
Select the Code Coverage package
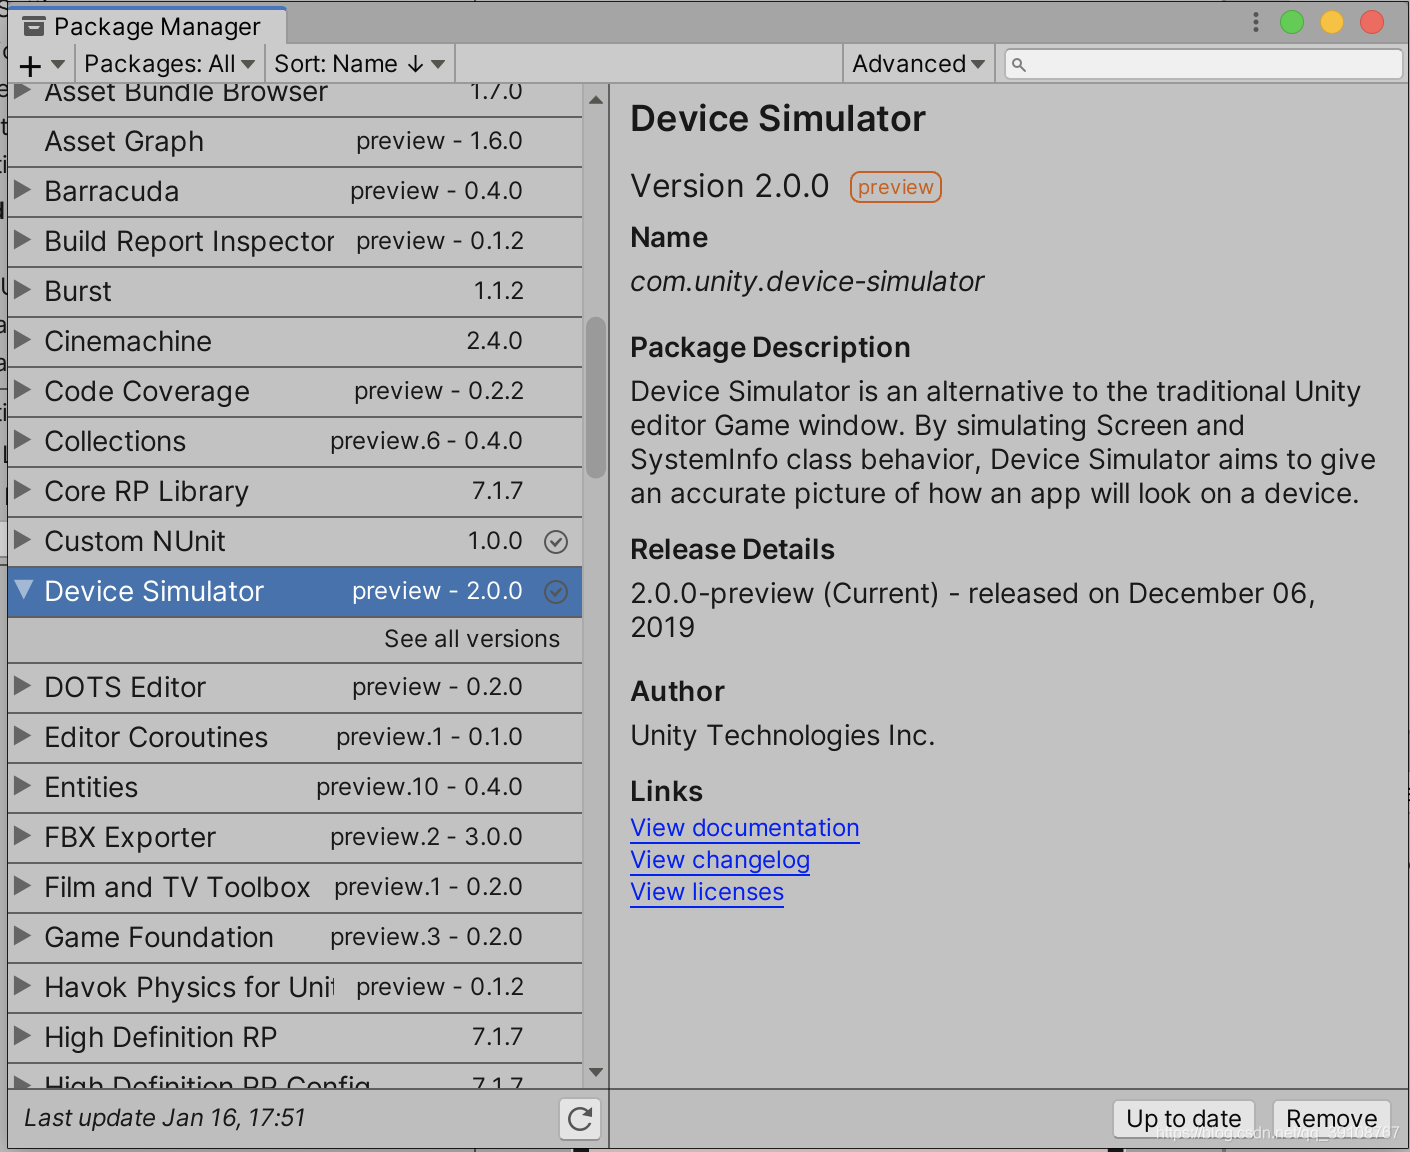147,392
